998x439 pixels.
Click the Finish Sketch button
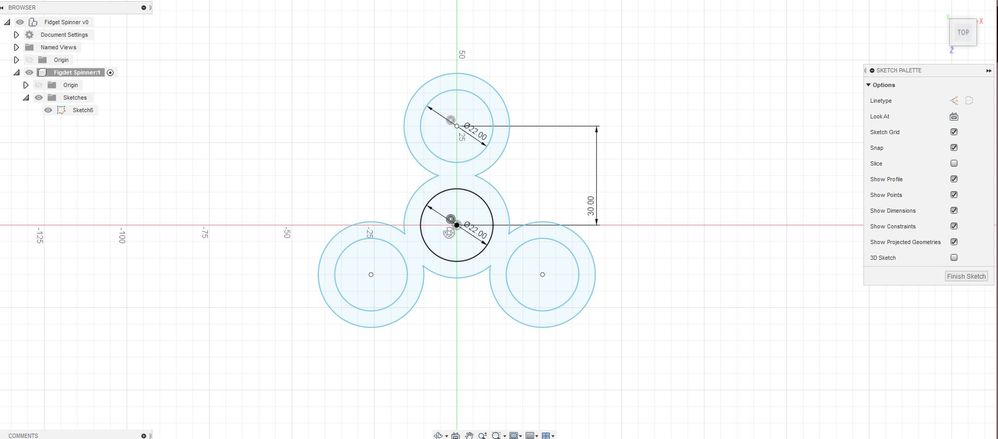pyautogui.click(x=966, y=276)
